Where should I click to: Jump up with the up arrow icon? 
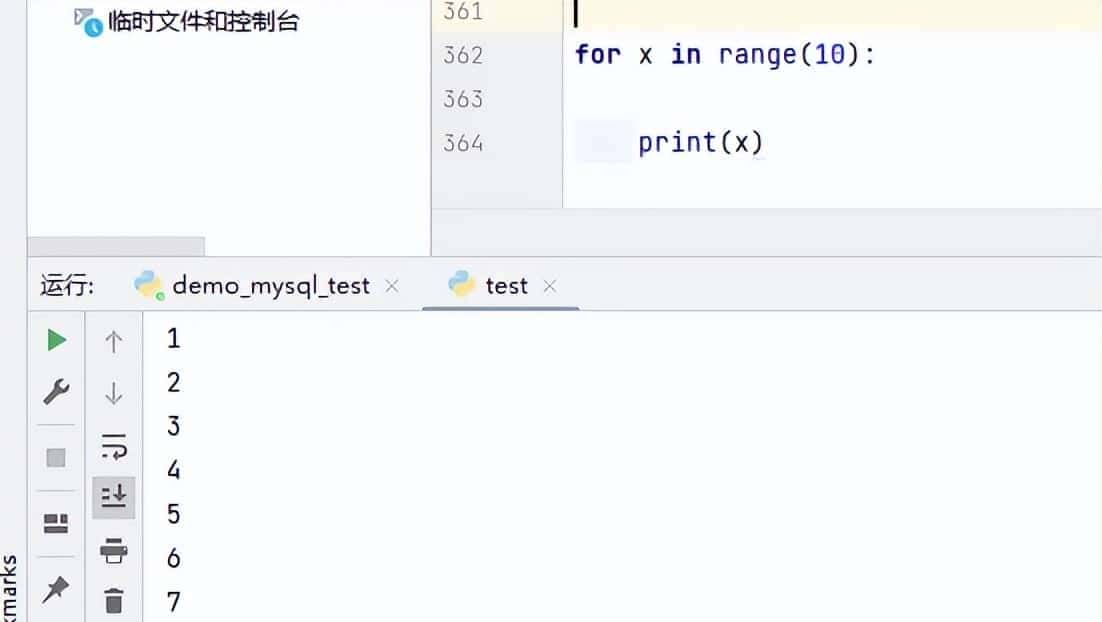114,342
